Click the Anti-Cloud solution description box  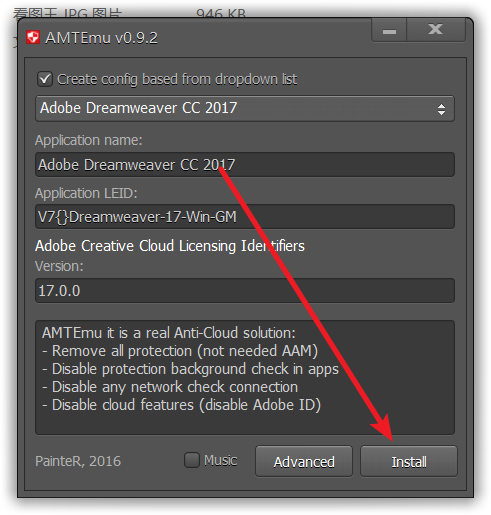coord(245,378)
